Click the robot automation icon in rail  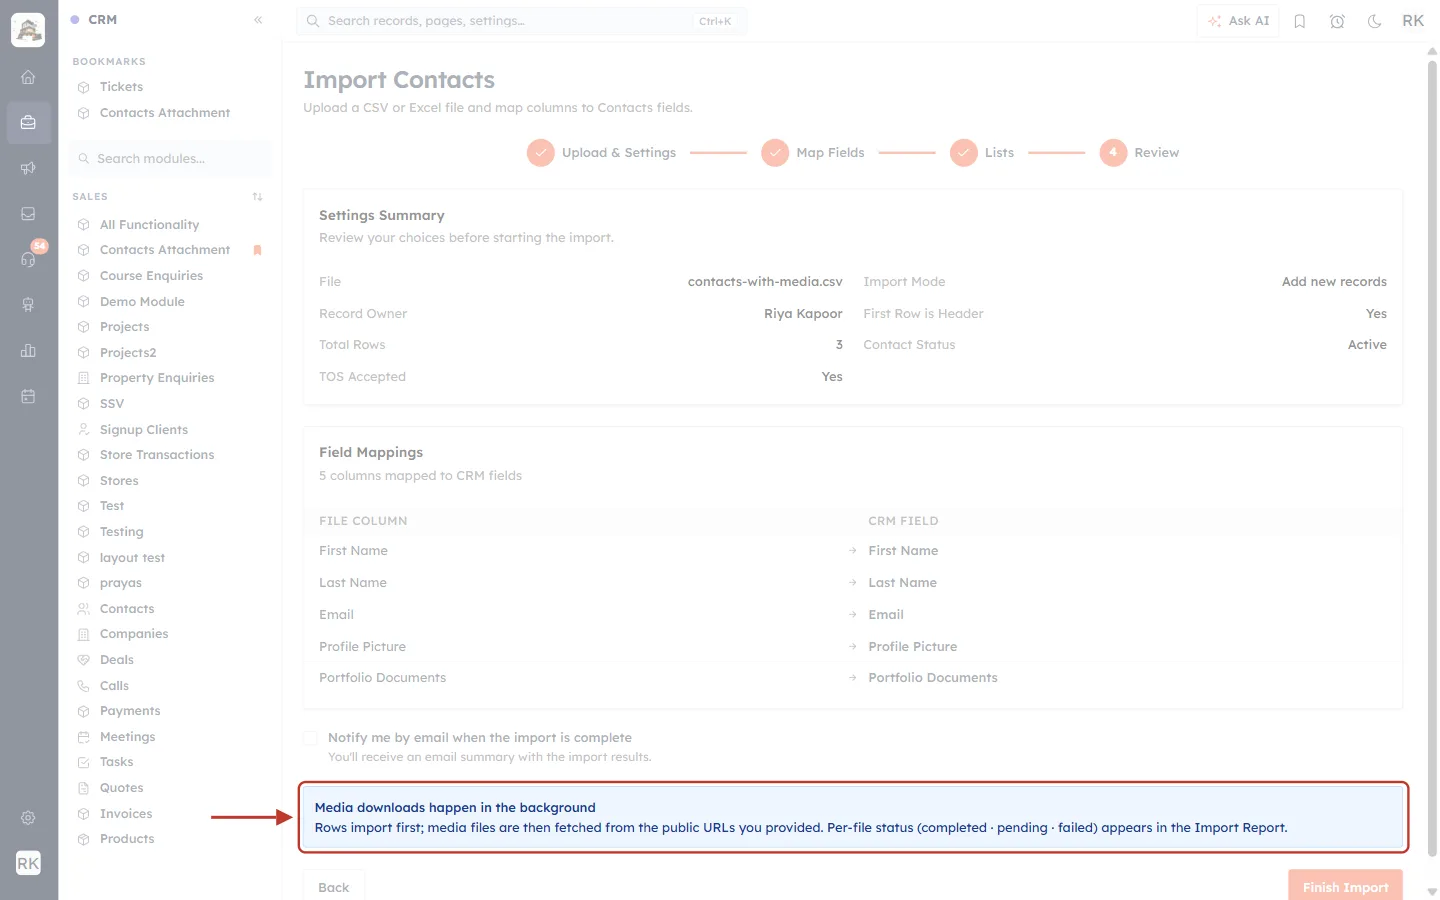[x=28, y=305]
